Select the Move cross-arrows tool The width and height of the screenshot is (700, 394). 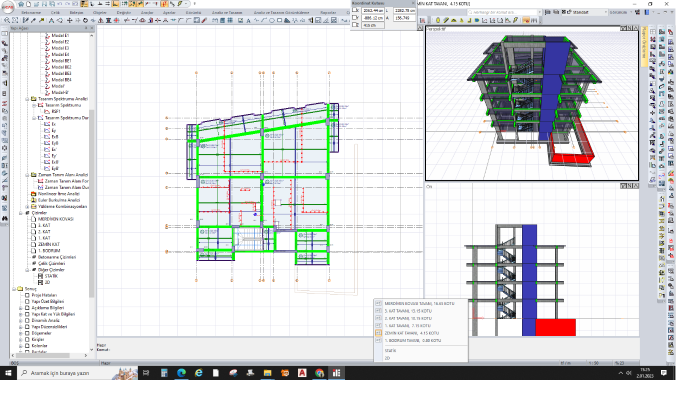tap(69, 20)
